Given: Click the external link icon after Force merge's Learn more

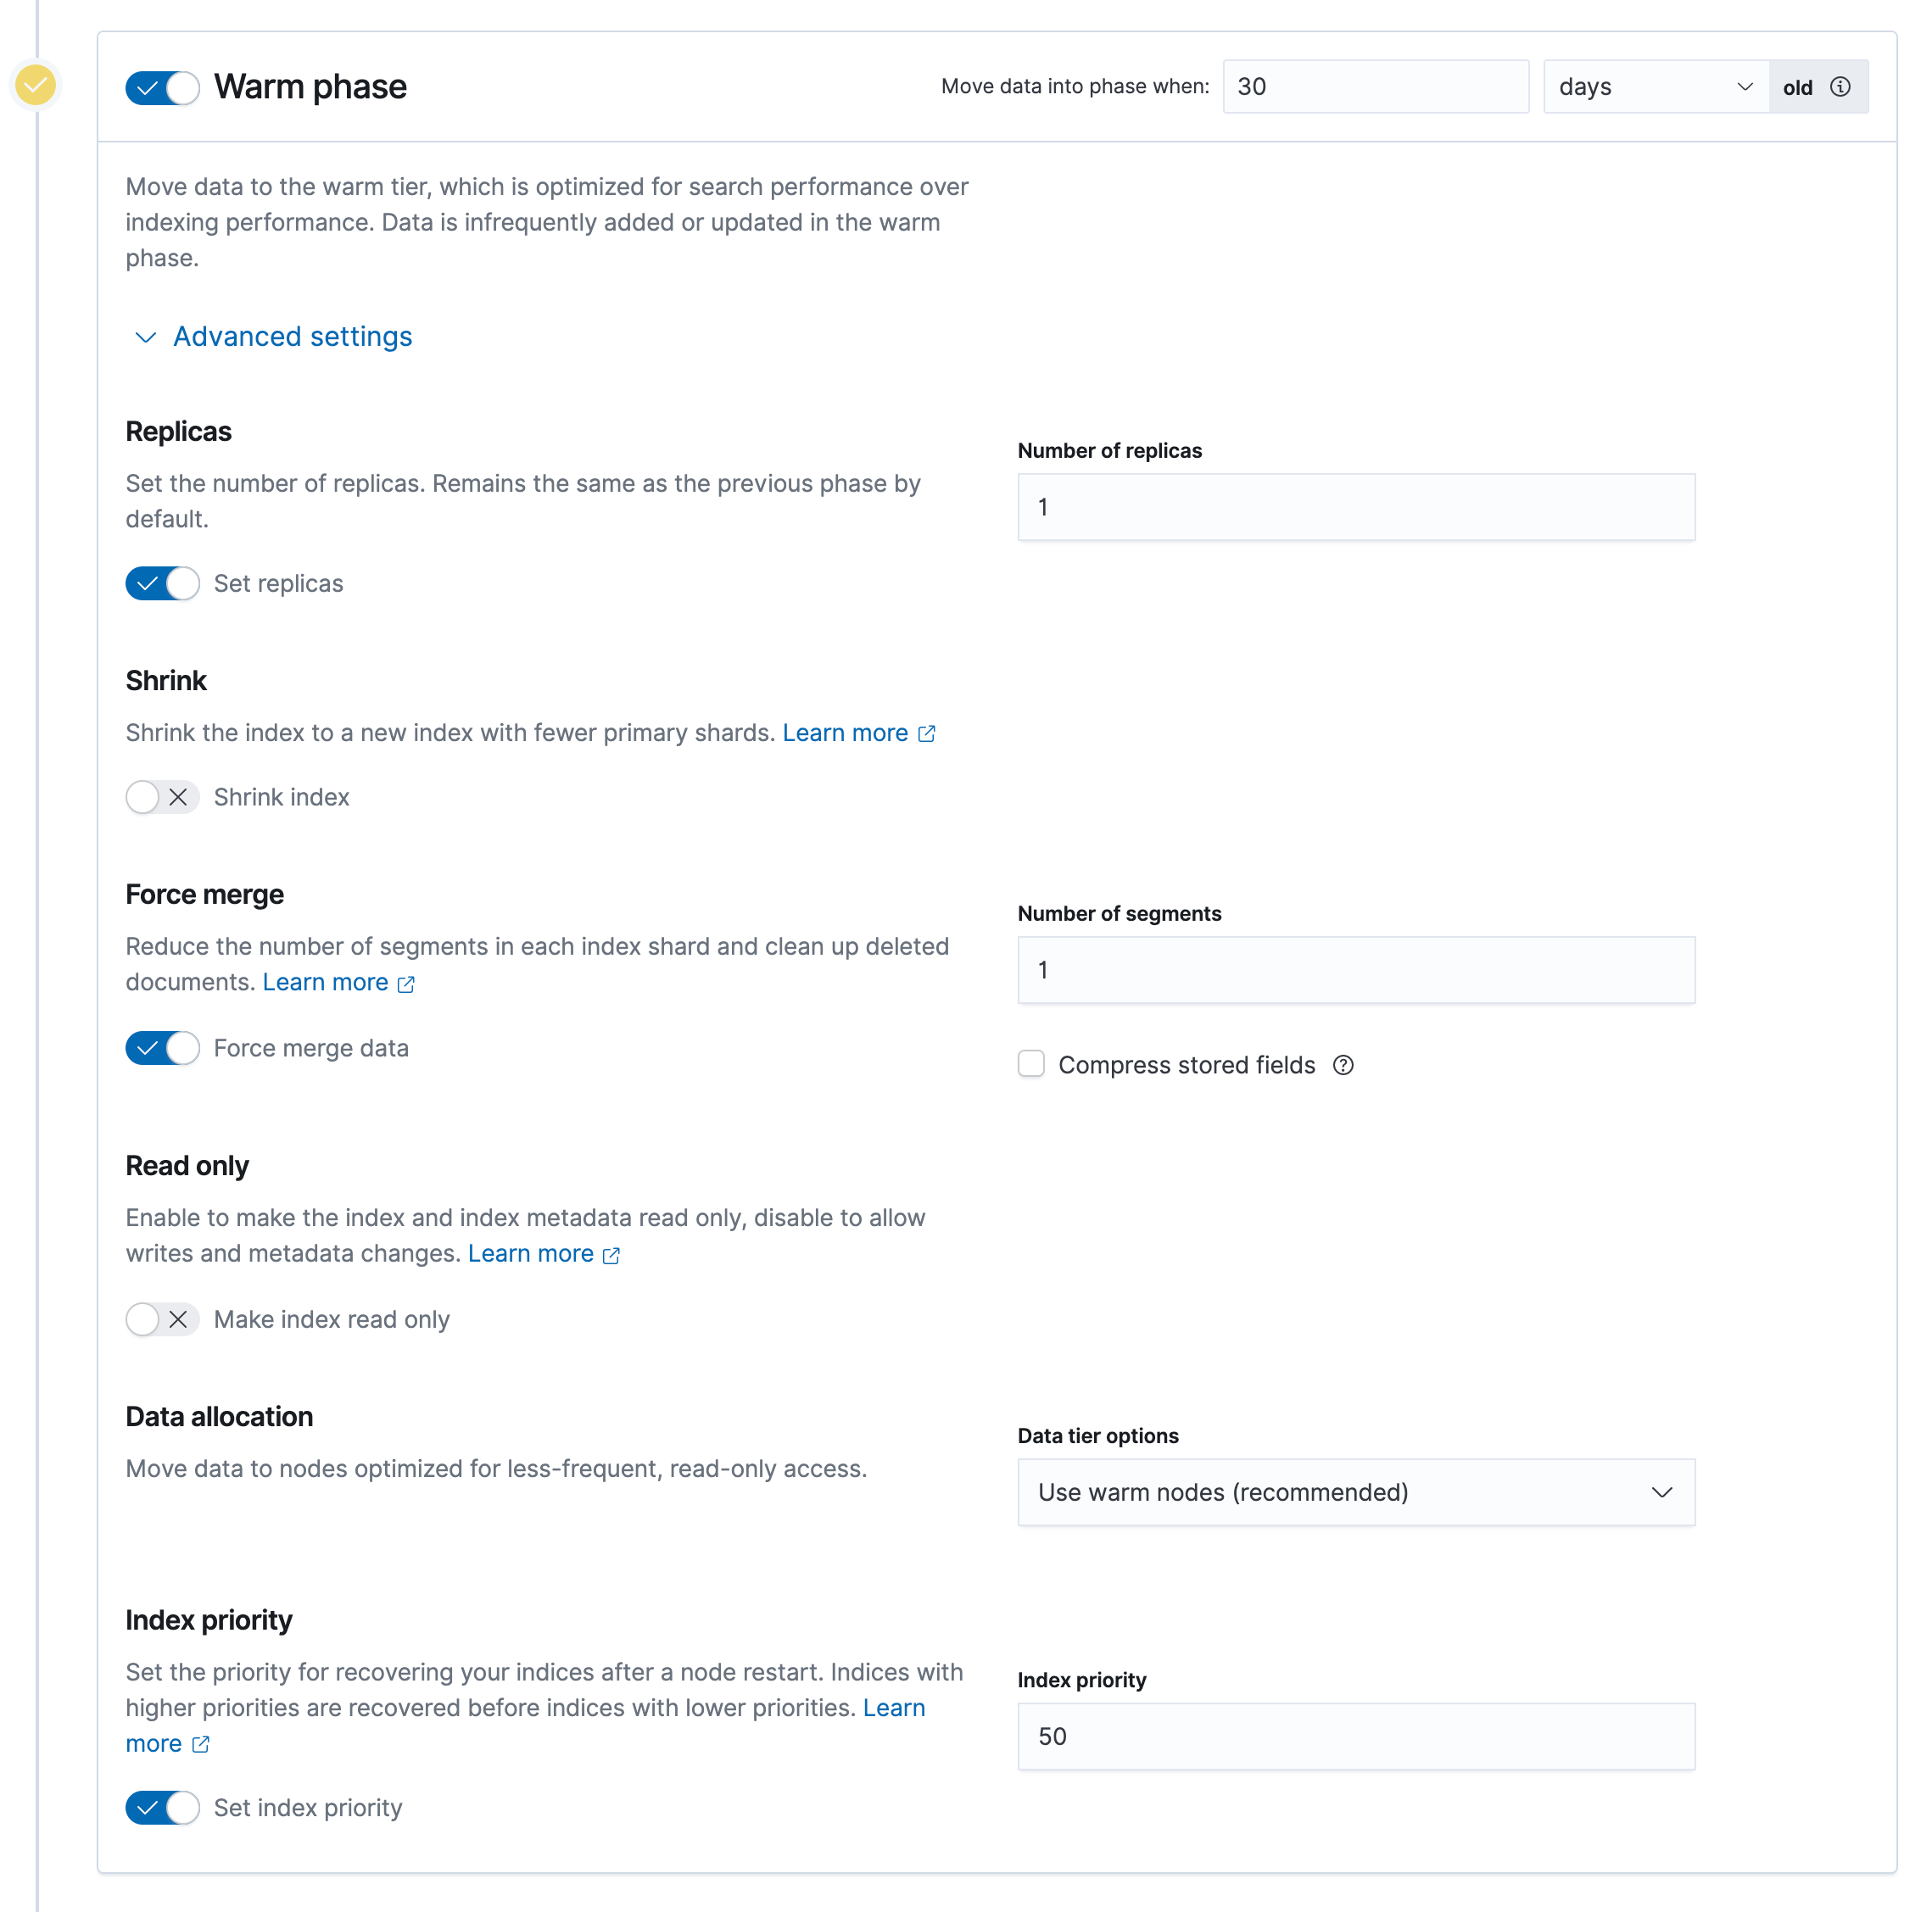Looking at the screenshot, I should (406, 983).
